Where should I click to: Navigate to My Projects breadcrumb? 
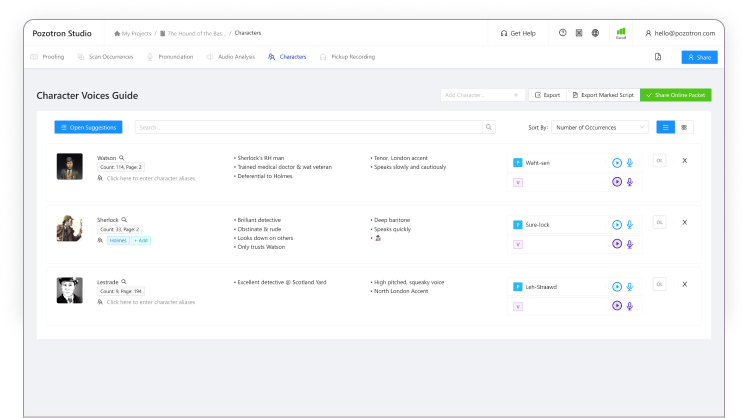pos(132,33)
